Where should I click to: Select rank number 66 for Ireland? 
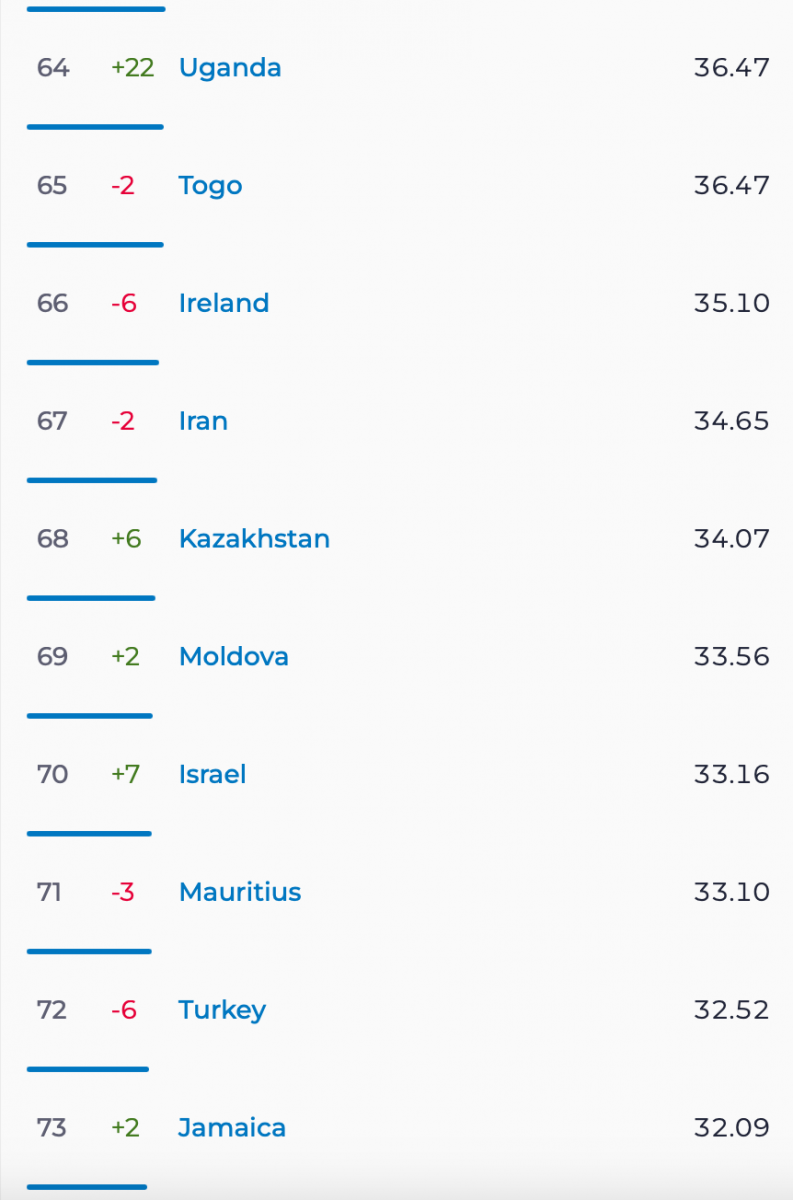[52, 303]
